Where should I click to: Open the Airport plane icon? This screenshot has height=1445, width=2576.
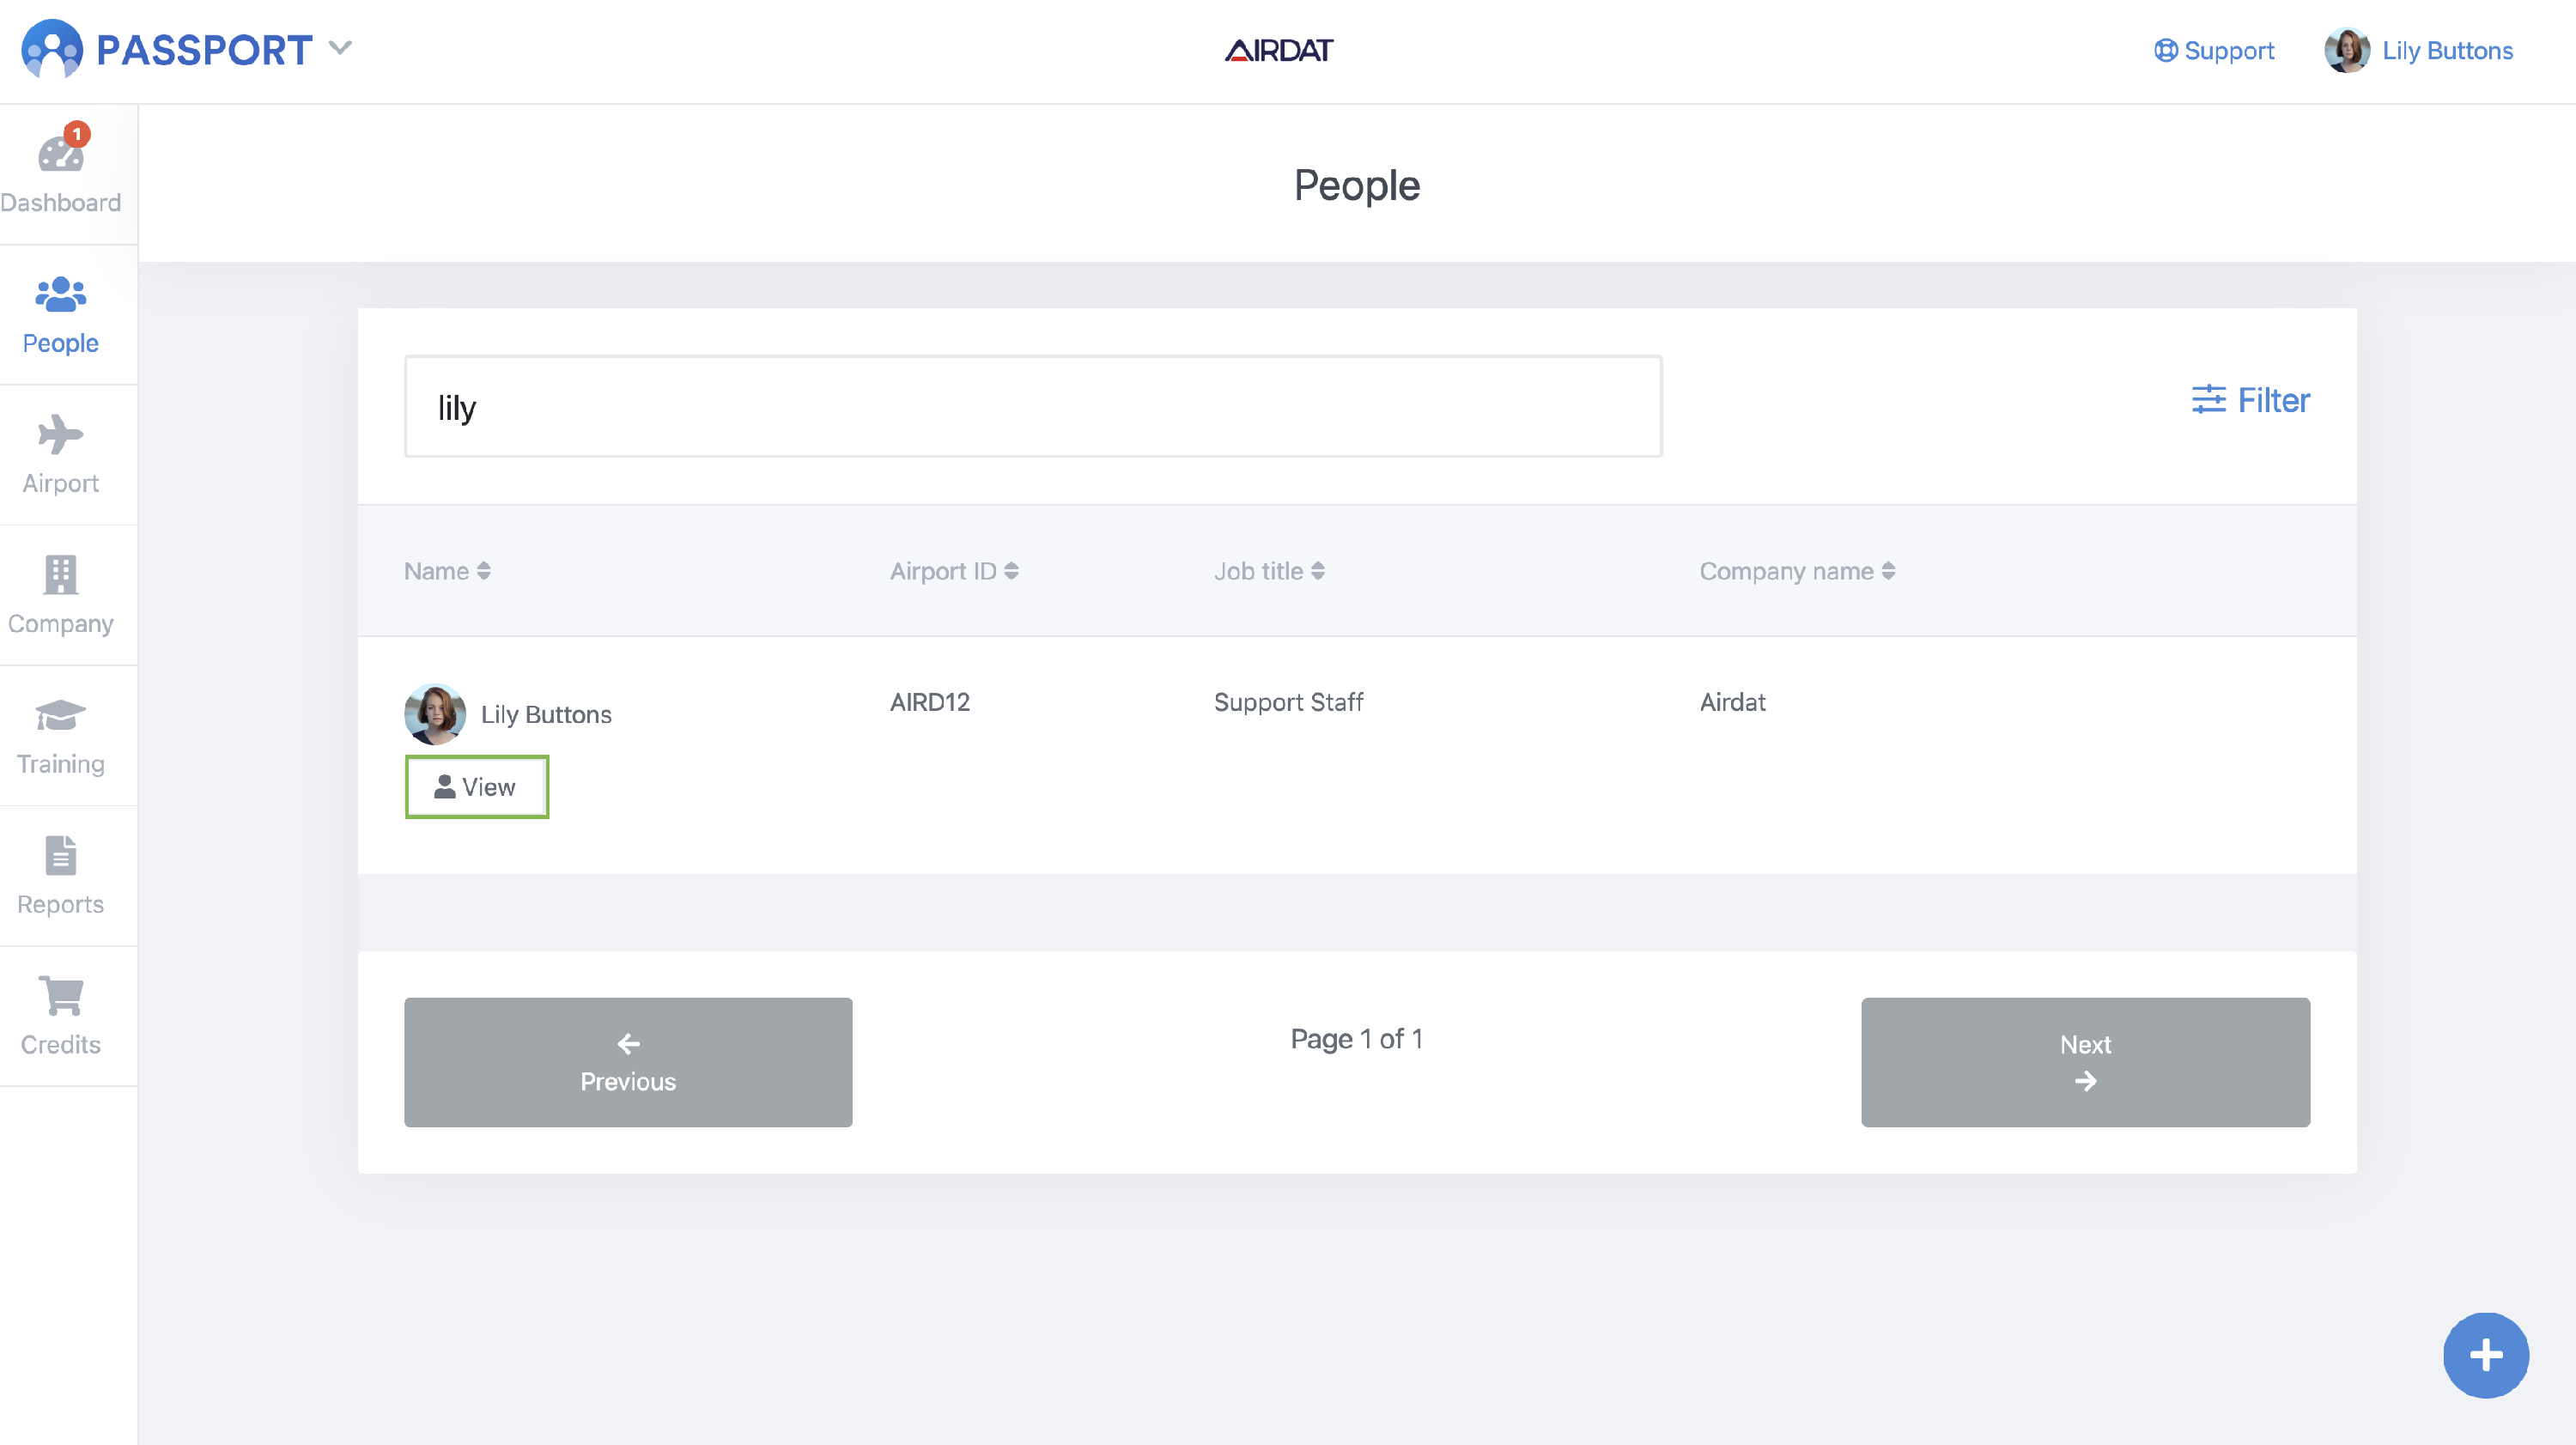pos(61,435)
